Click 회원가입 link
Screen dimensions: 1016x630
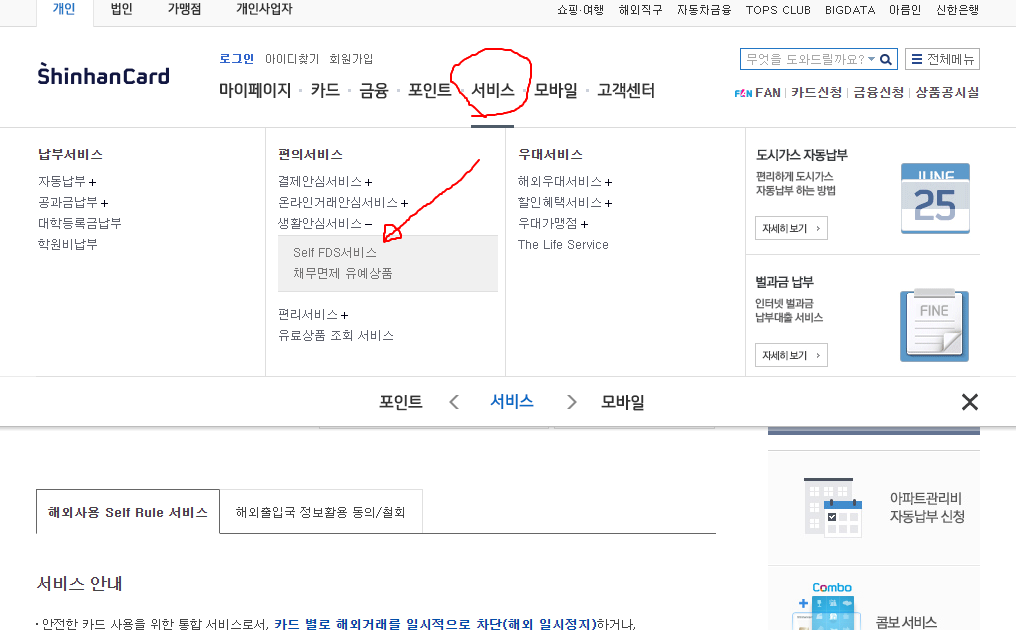(351, 59)
